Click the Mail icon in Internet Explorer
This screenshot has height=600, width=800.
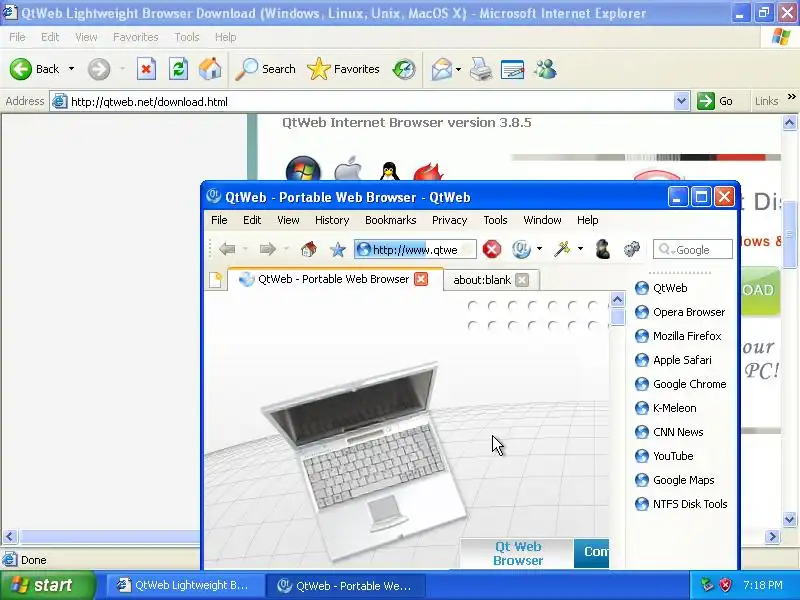tap(441, 69)
